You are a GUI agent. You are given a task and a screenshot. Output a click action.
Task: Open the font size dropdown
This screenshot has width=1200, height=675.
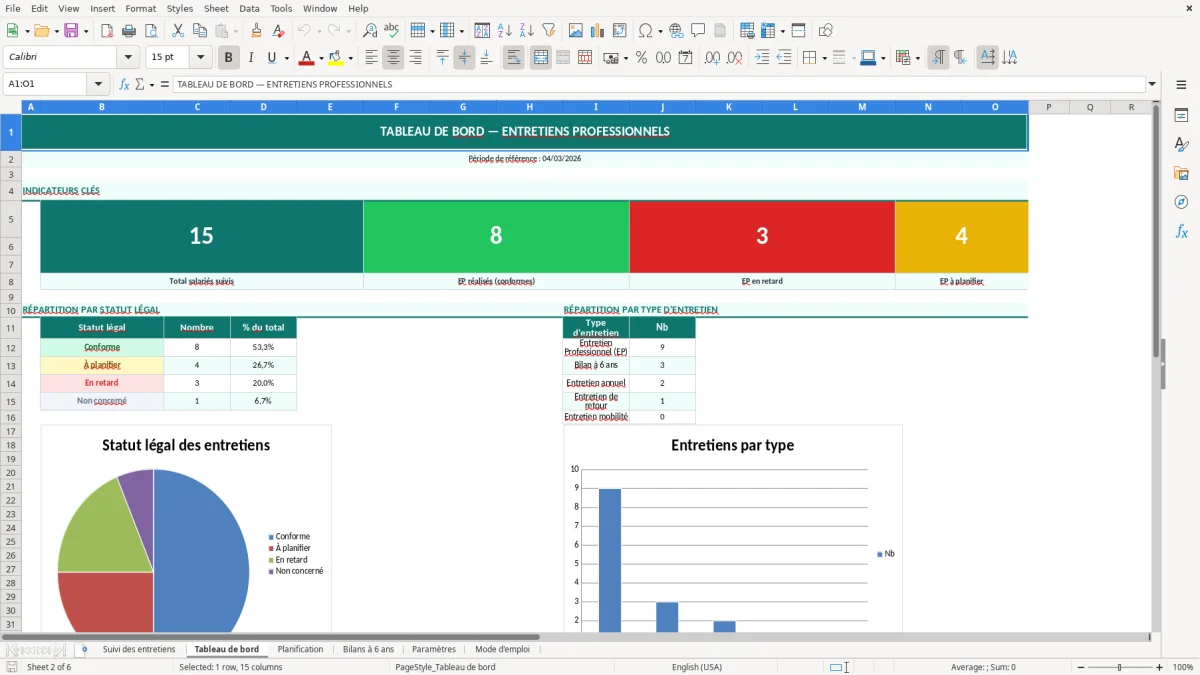pyautogui.click(x=200, y=58)
